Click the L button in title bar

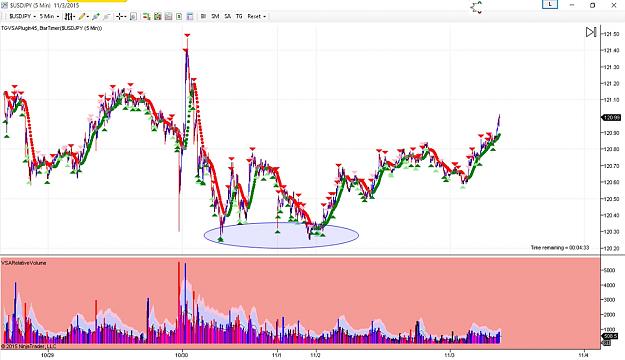550,4
